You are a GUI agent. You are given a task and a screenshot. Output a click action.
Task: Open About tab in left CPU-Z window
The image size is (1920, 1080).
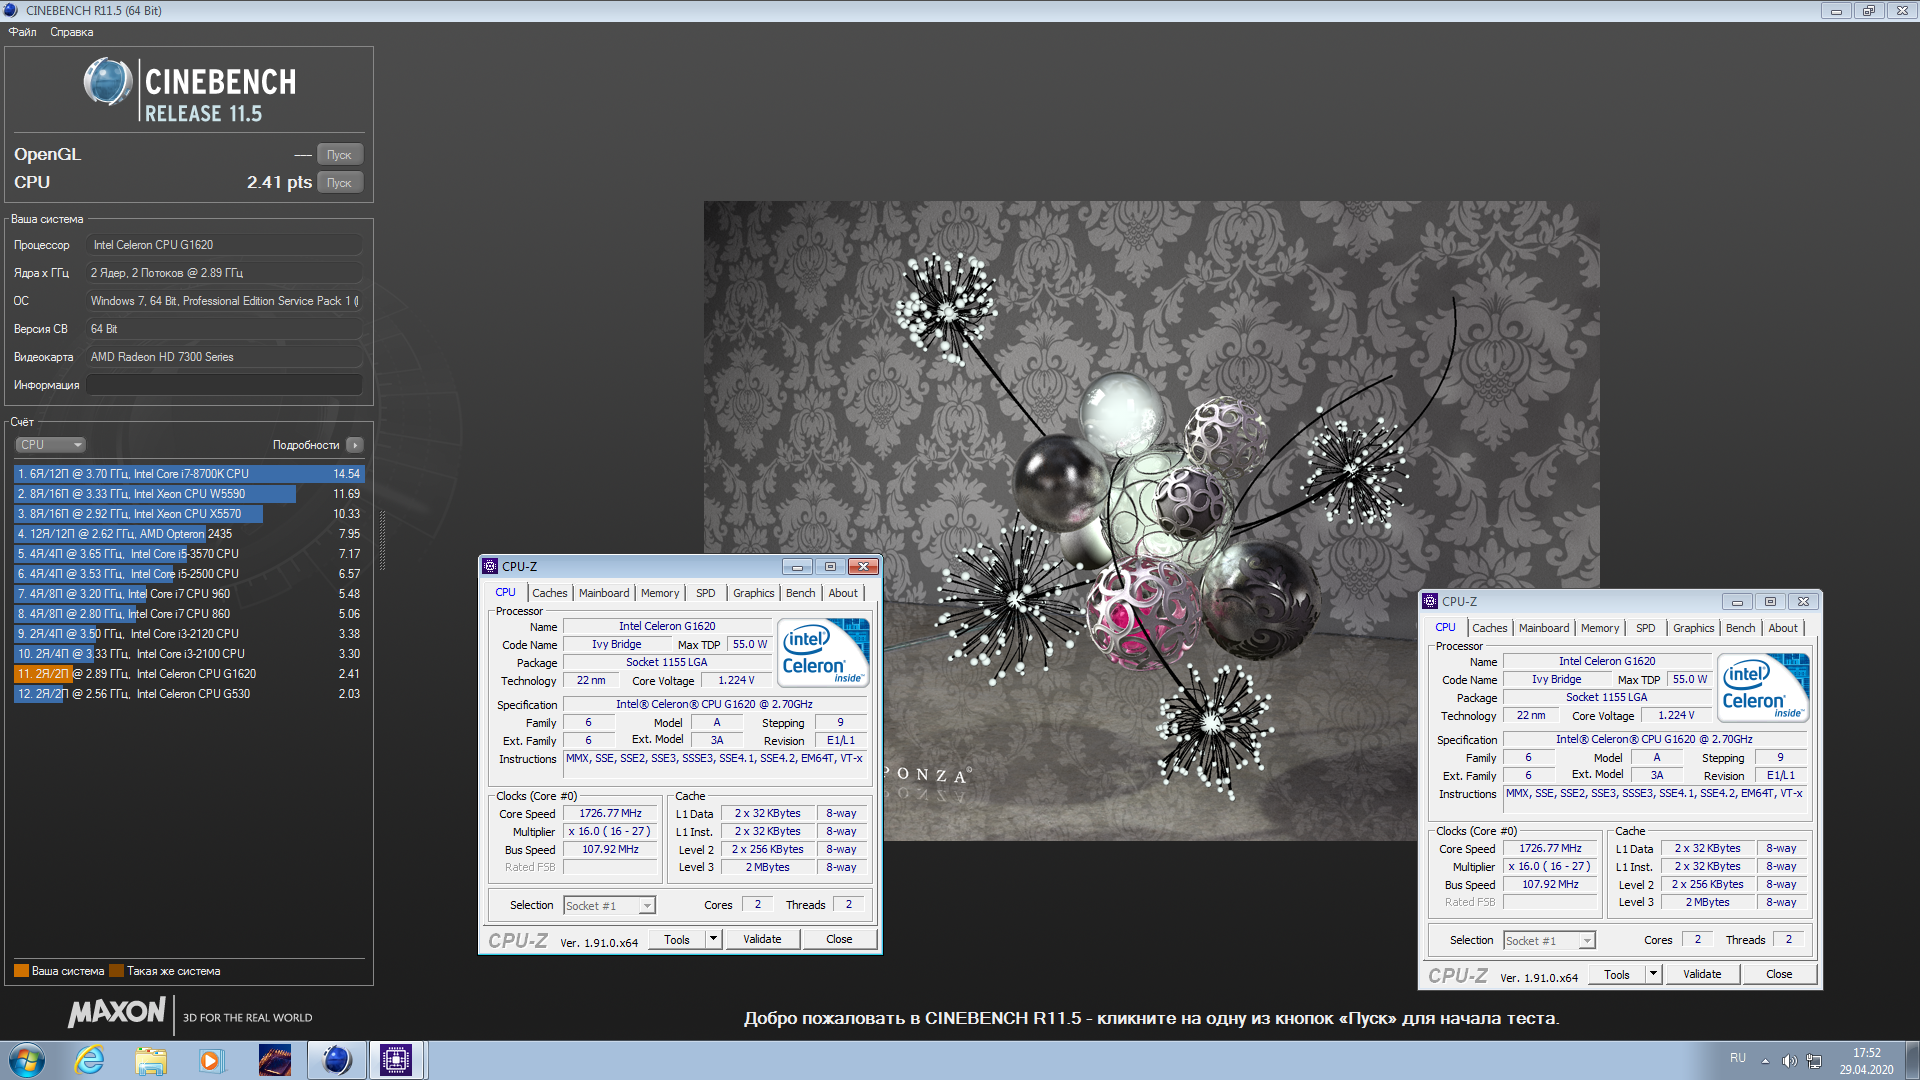pyautogui.click(x=843, y=593)
